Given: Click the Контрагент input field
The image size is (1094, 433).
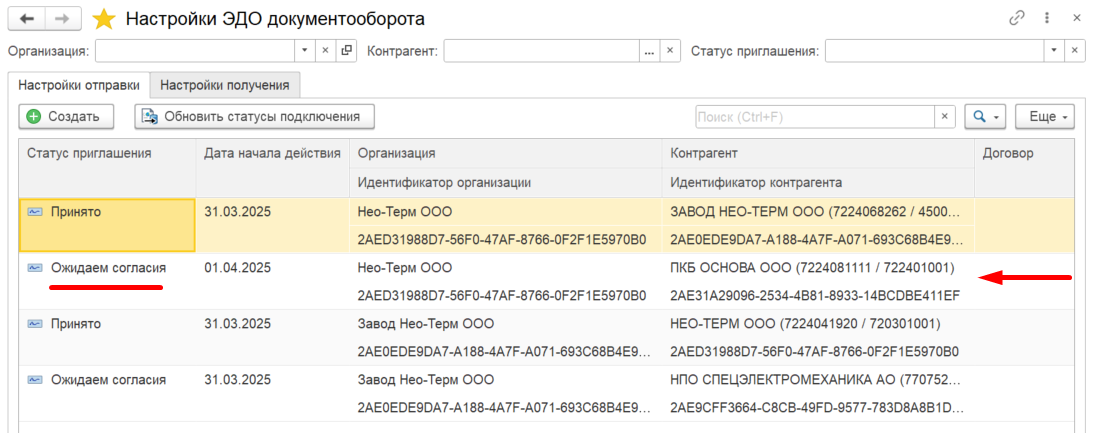Looking at the screenshot, I should coord(541,51).
